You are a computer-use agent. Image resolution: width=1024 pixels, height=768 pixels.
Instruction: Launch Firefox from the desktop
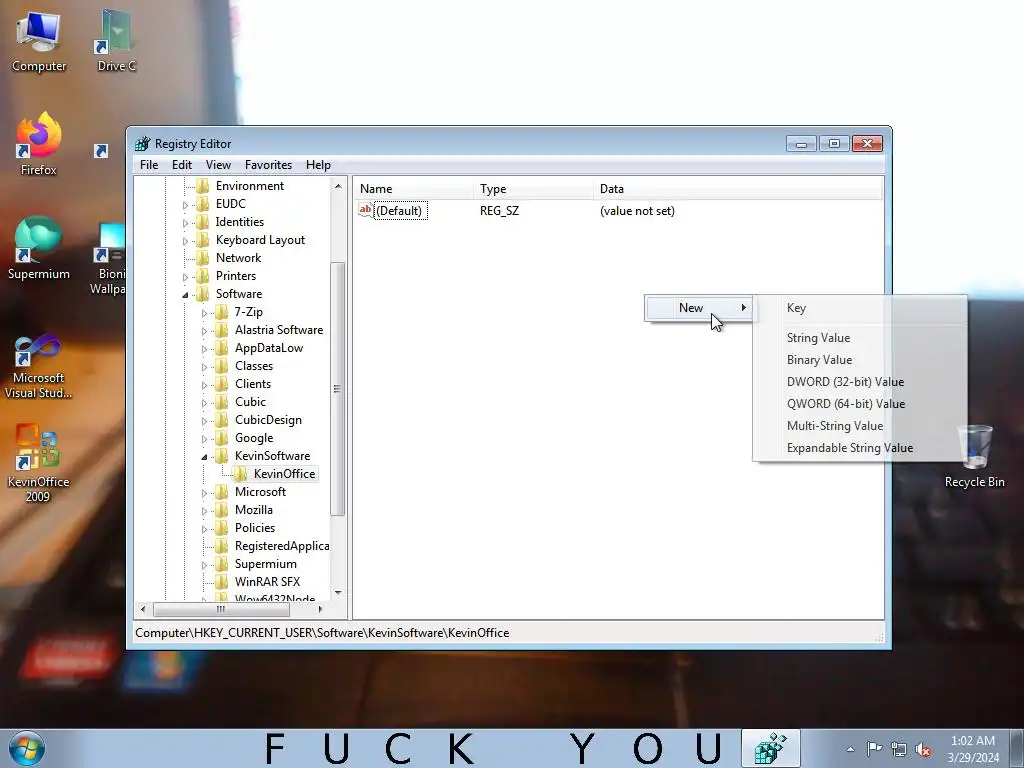(39, 144)
